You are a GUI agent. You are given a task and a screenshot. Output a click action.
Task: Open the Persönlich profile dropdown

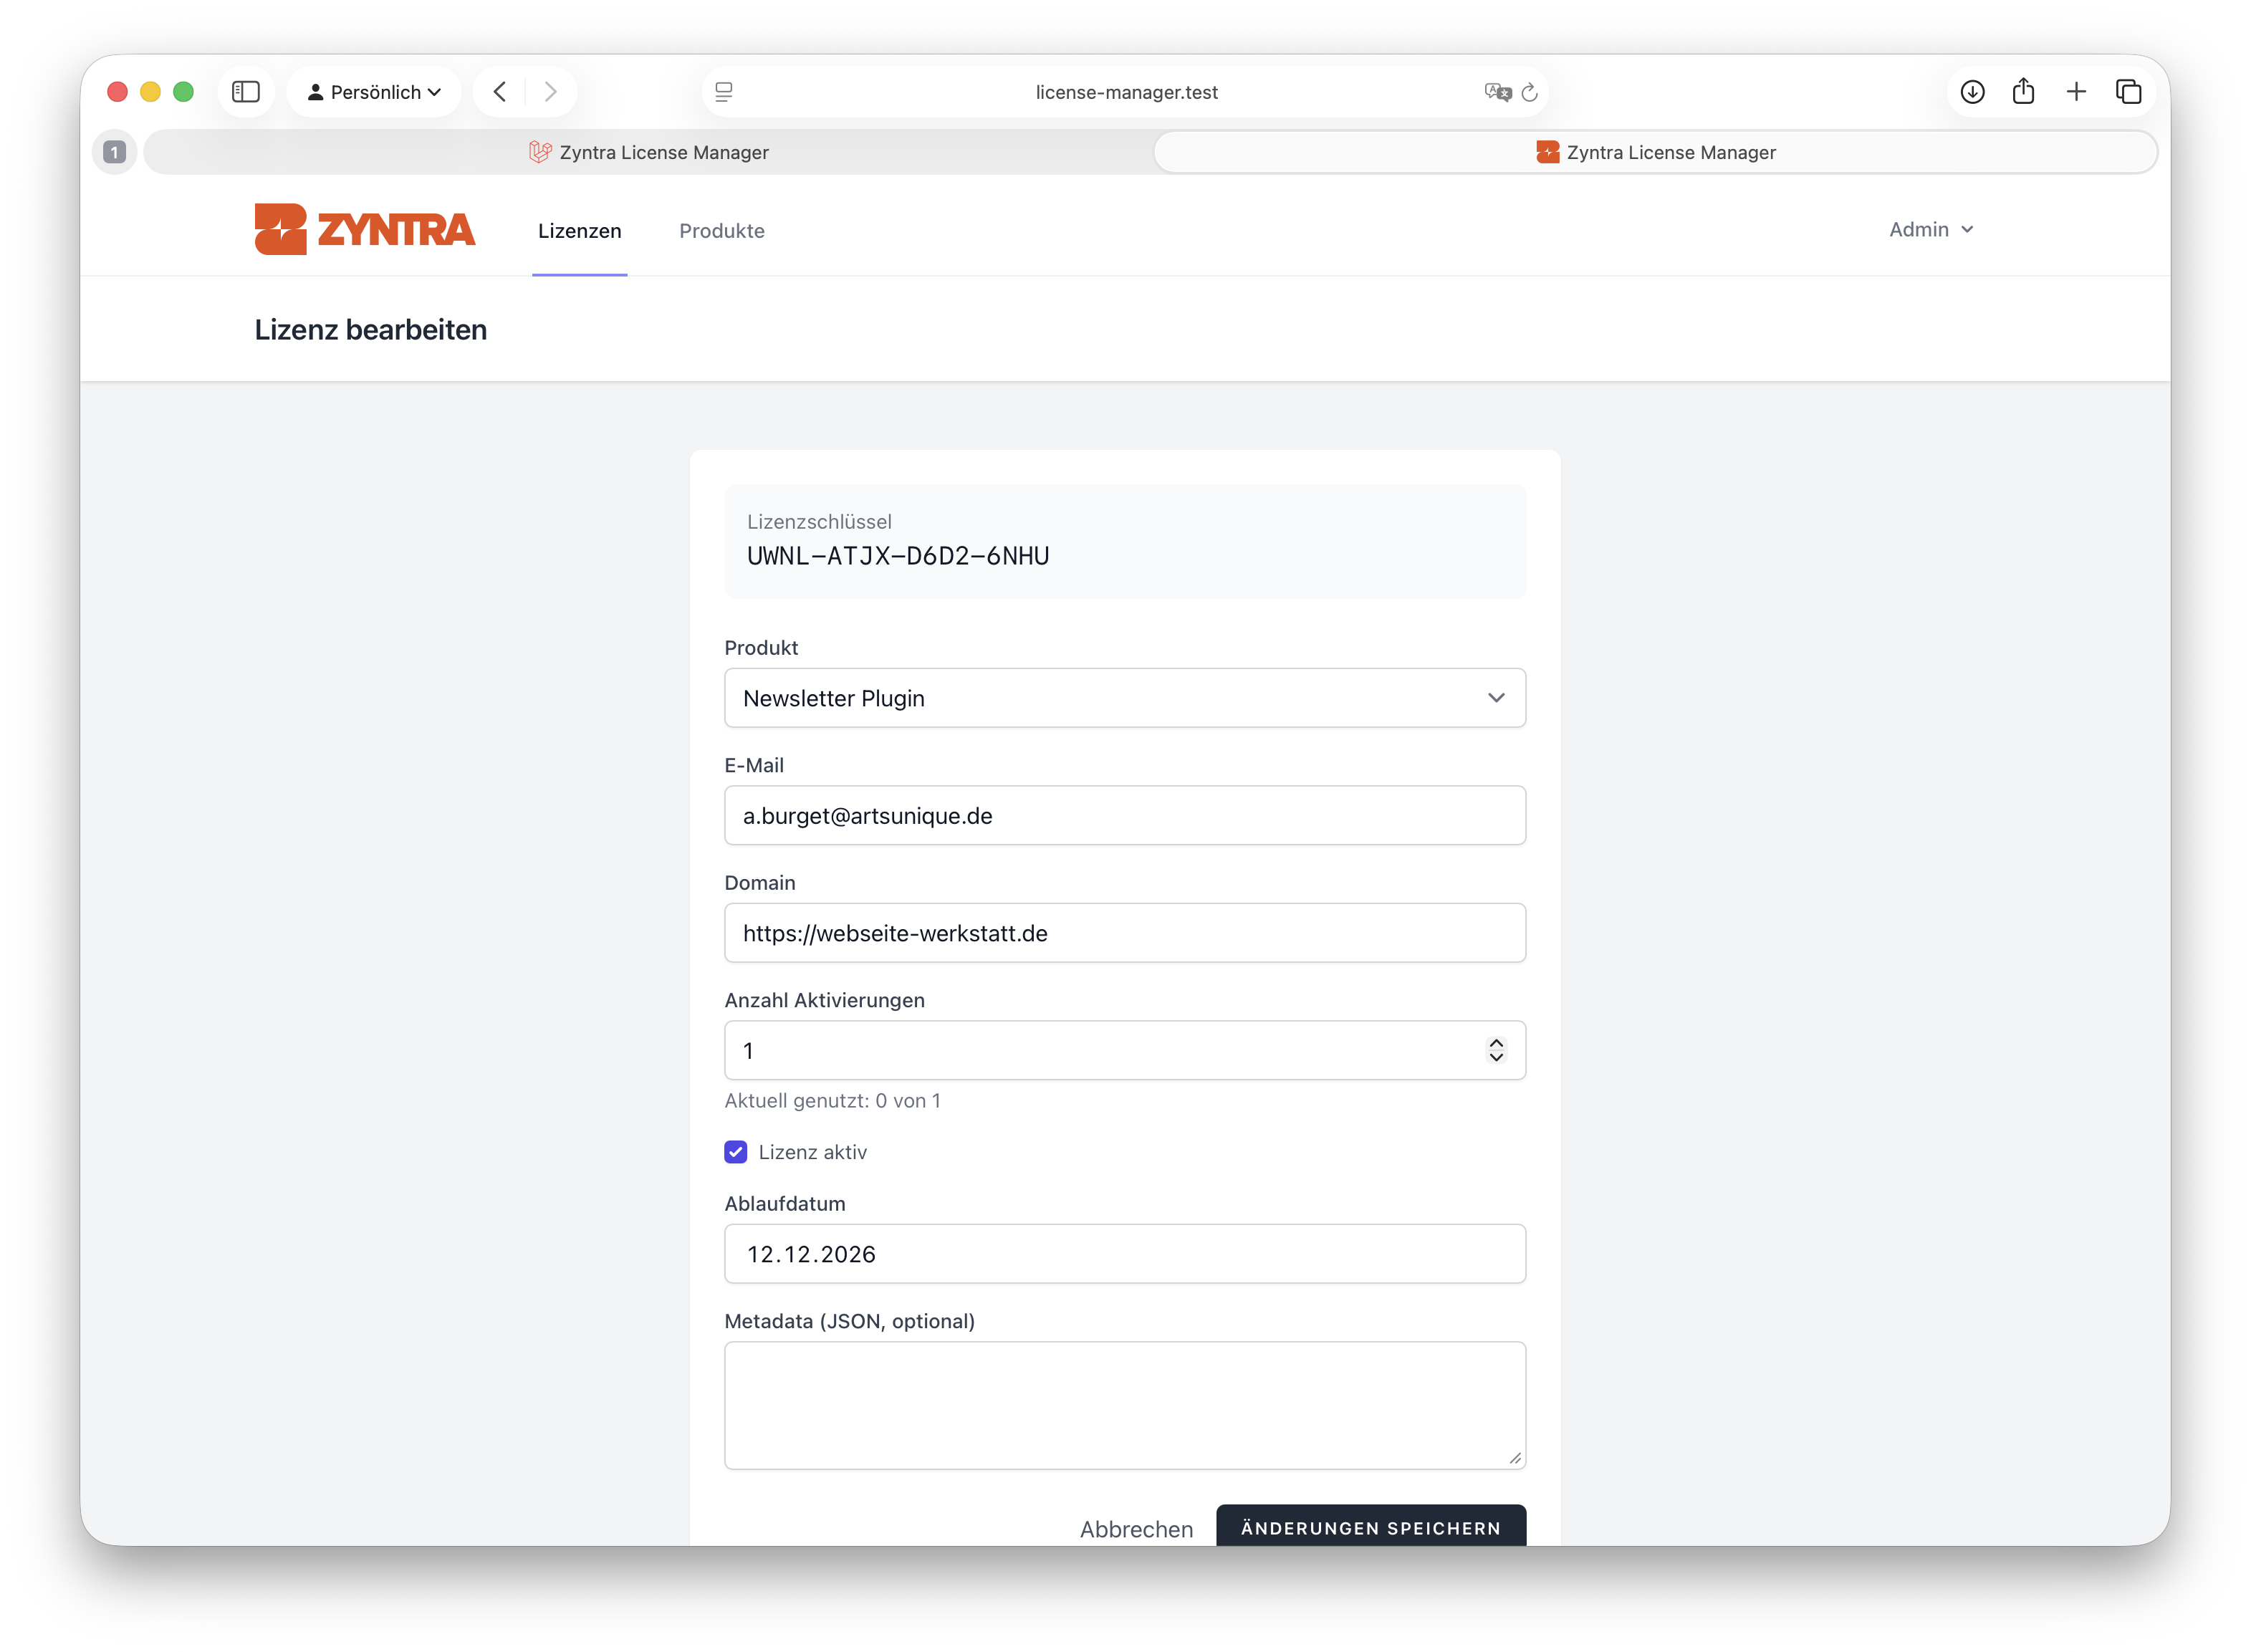click(373, 92)
